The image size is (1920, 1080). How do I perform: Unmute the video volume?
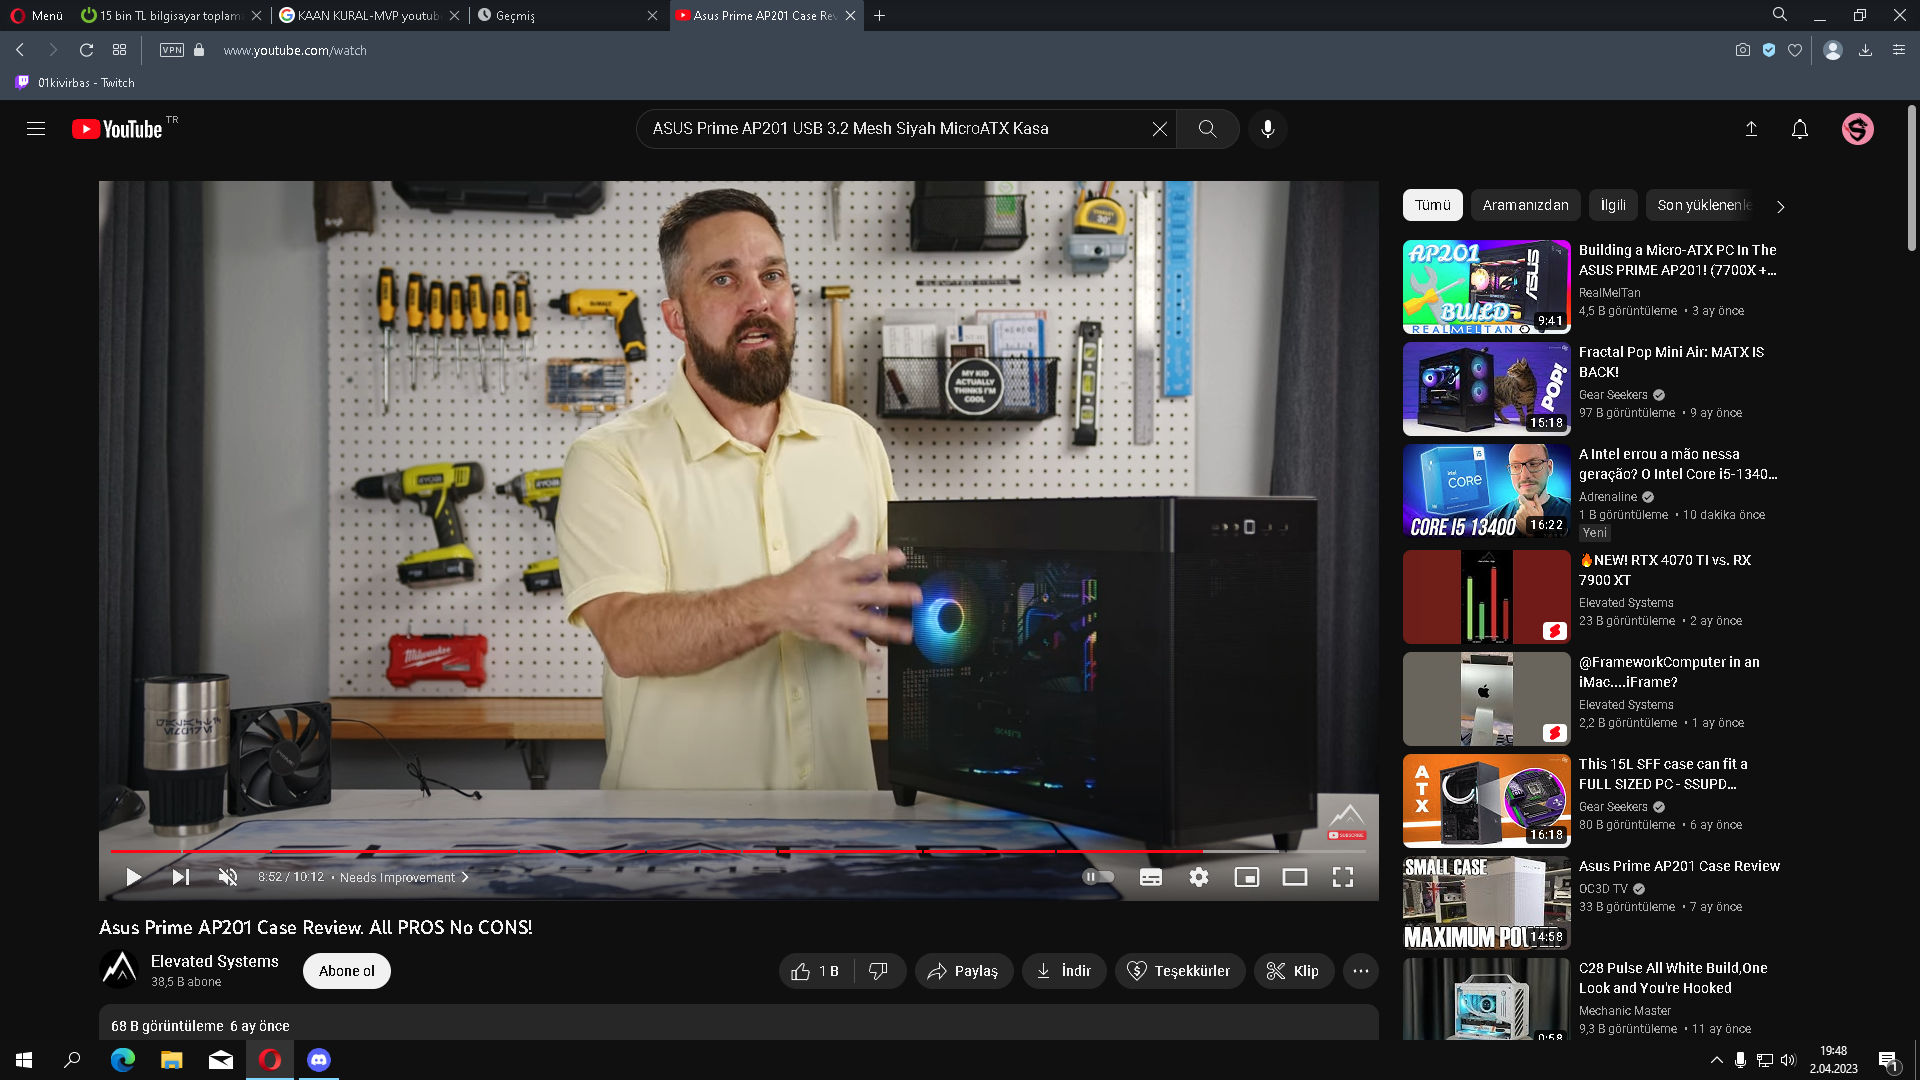coord(228,877)
